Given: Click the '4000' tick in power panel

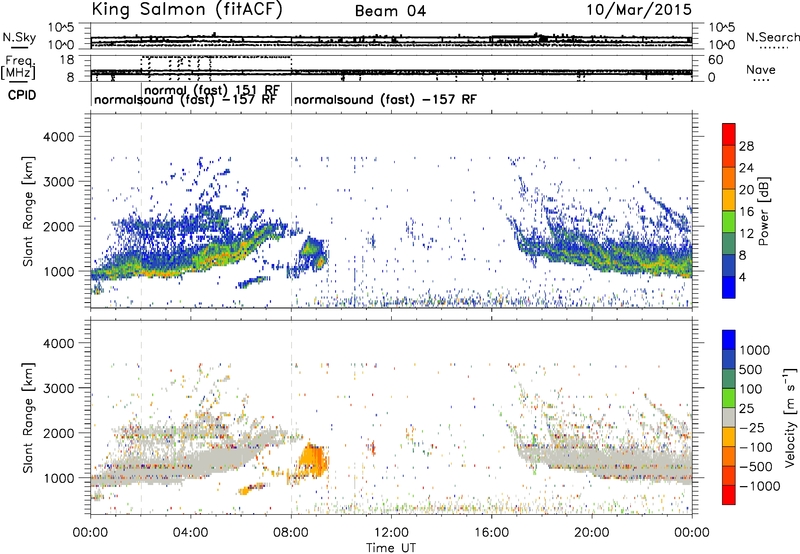Looking at the screenshot, I should pyautogui.click(x=58, y=137).
